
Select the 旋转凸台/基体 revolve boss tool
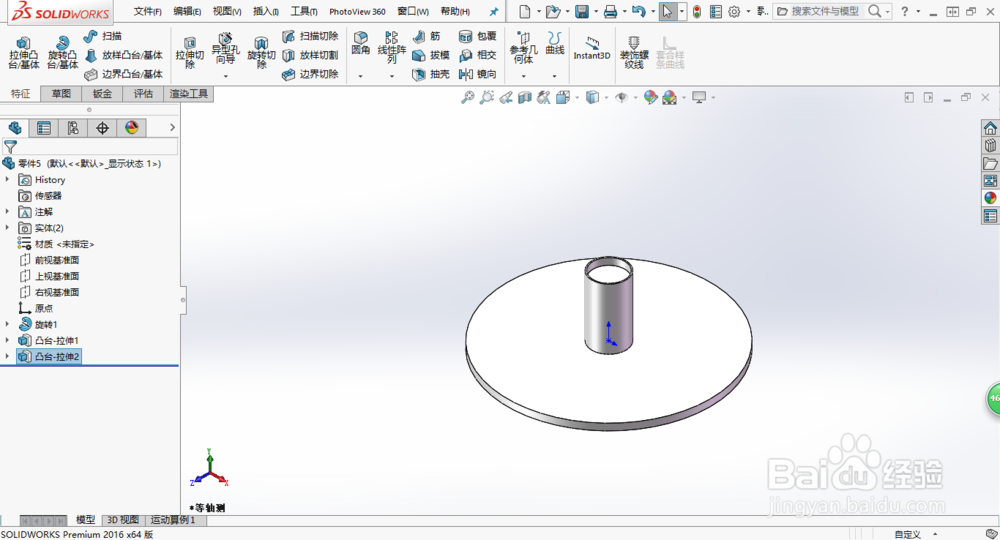click(62, 52)
